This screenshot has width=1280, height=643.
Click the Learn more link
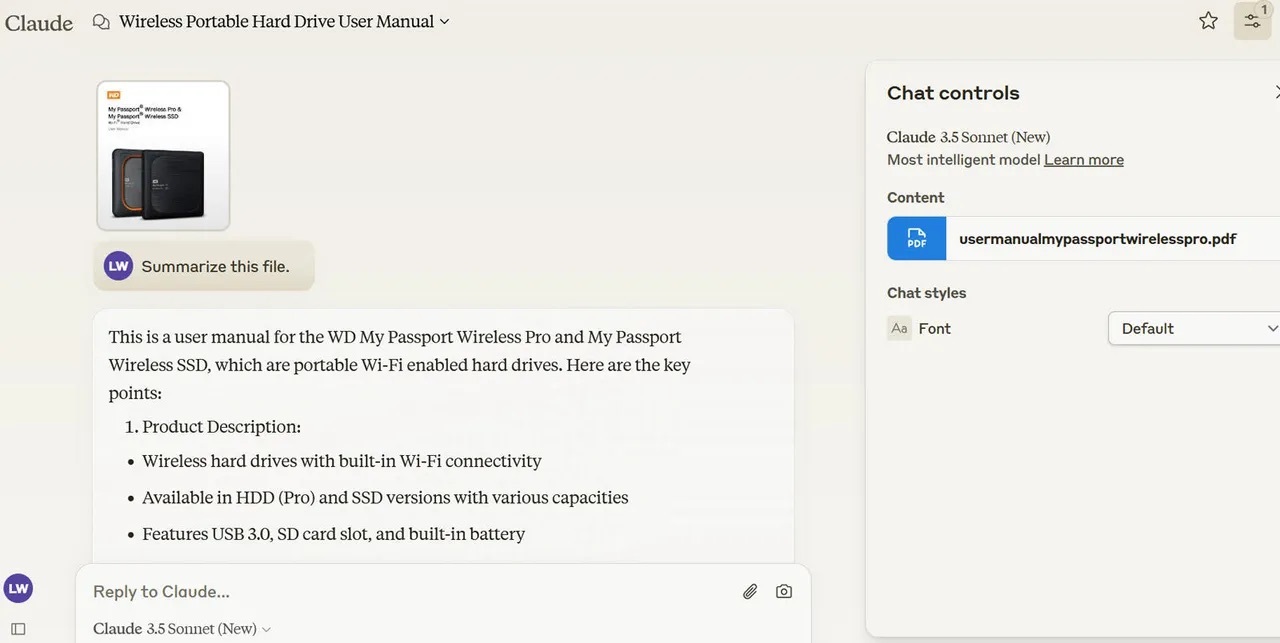point(1083,160)
